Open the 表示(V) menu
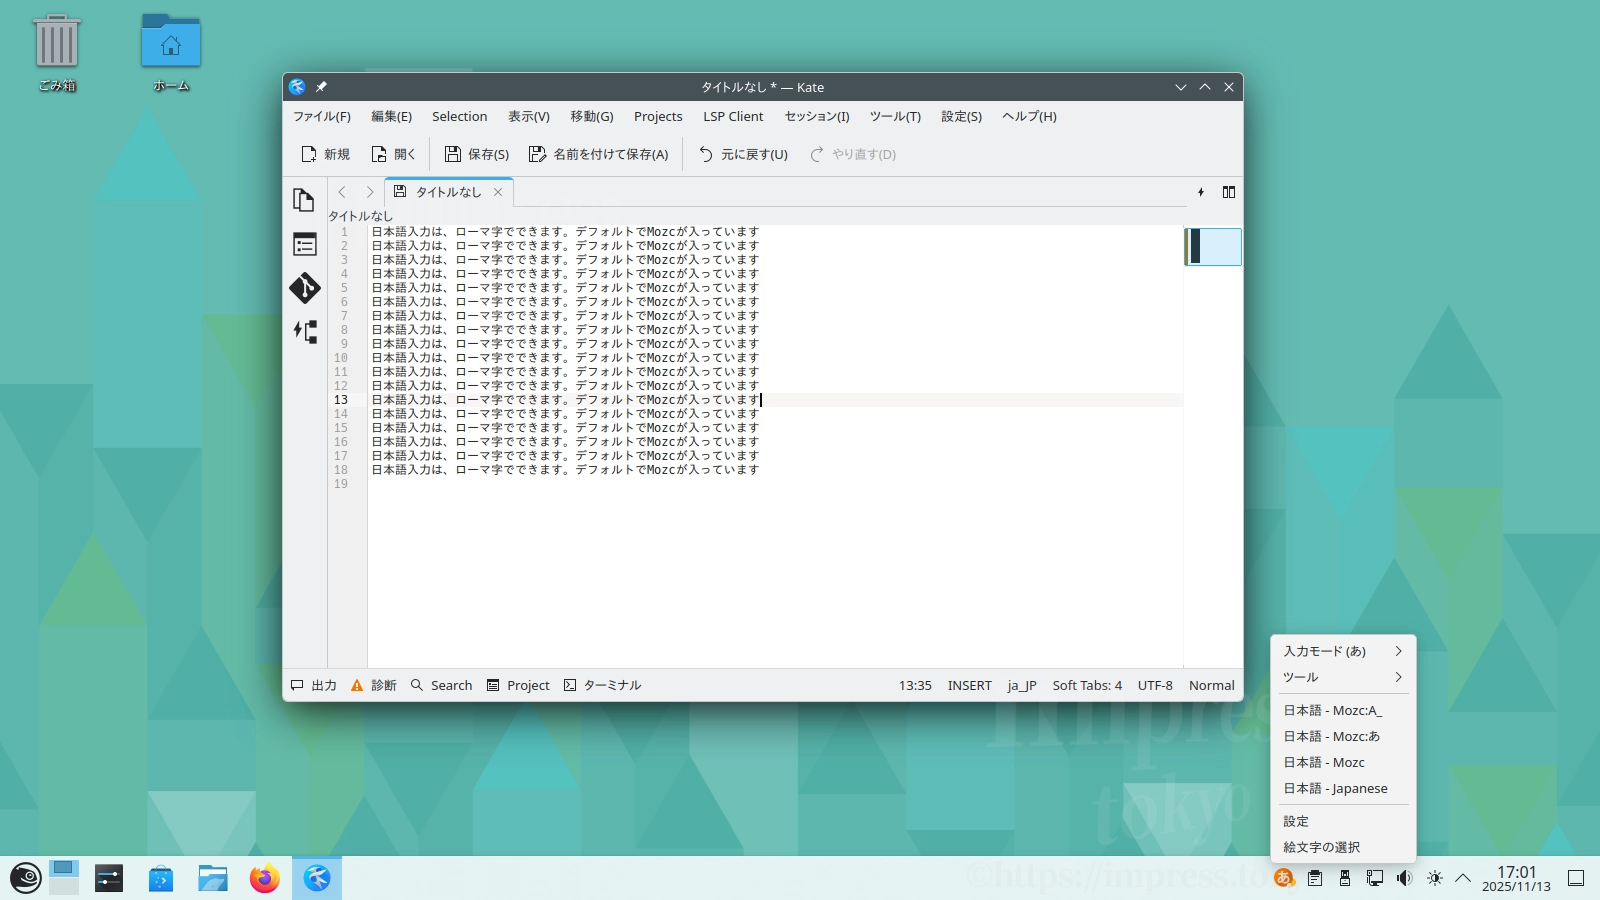 pos(529,116)
